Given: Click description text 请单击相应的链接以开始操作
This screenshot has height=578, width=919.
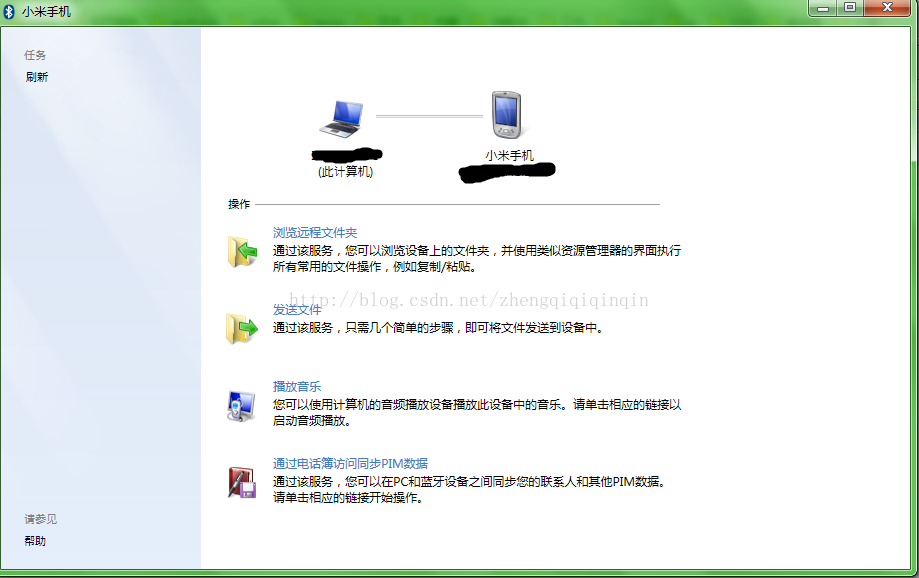Looking at the screenshot, I should click(469, 489).
